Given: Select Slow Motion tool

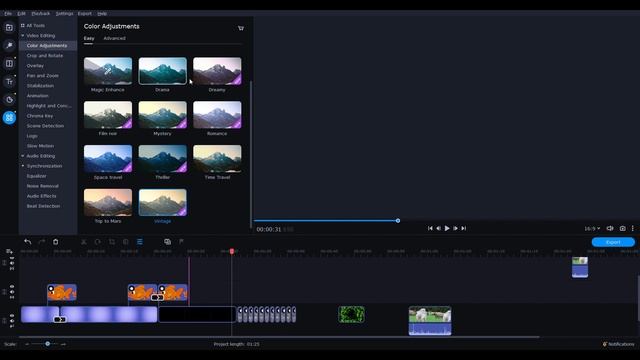Looking at the screenshot, I should tap(40, 146).
